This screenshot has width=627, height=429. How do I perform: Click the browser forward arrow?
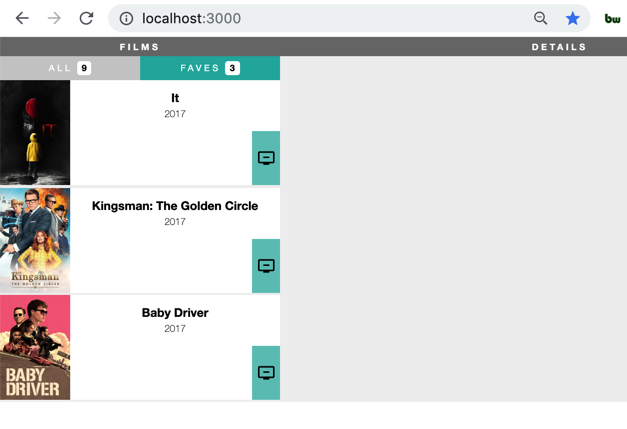click(x=54, y=18)
